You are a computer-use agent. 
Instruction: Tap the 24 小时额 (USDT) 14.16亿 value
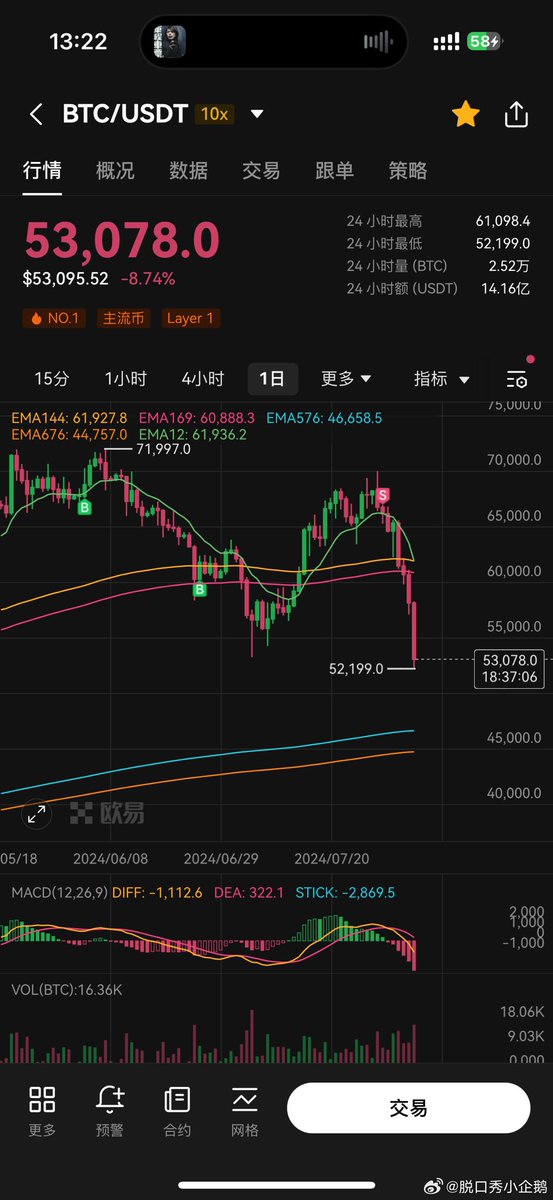(x=504, y=289)
